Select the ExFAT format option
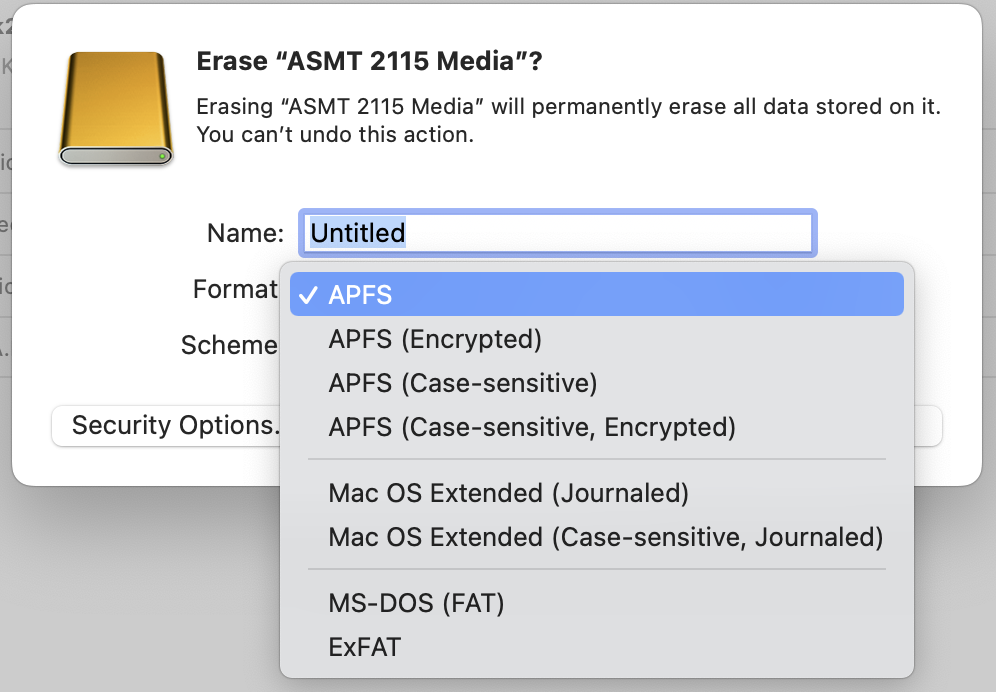Image resolution: width=996 pixels, height=692 pixels. tap(364, 647)
